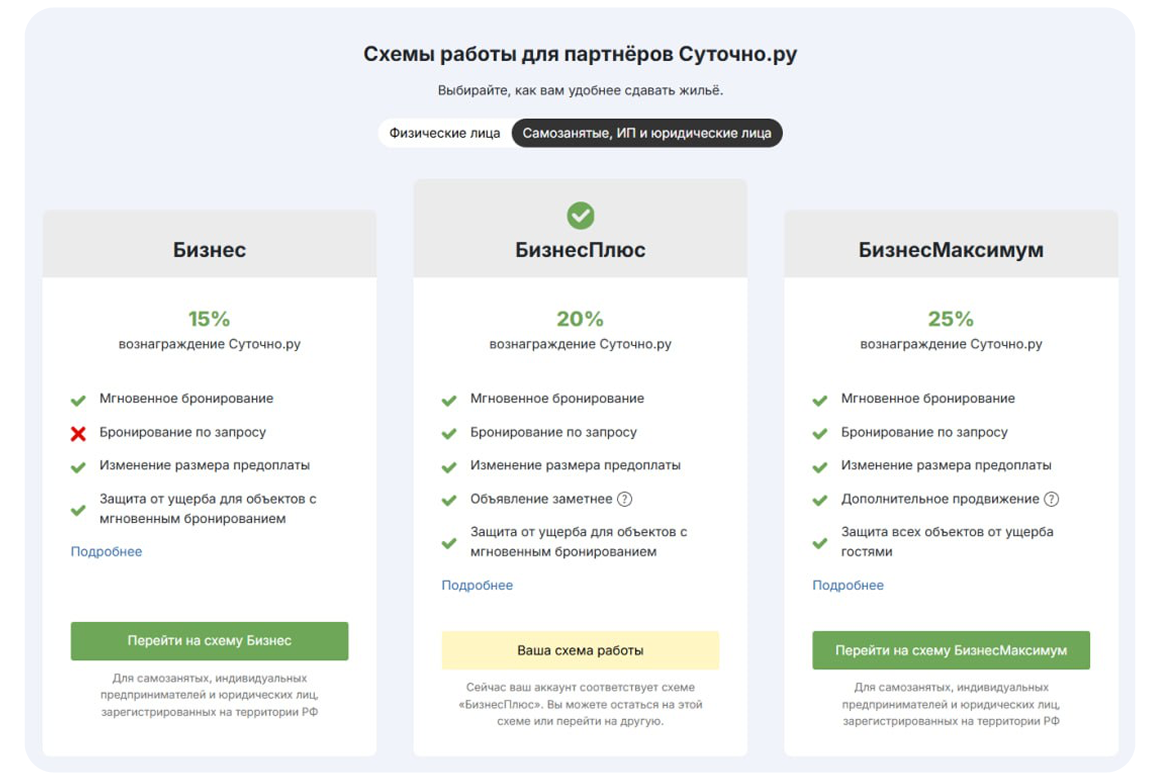The width and height of the screenshot is (1160, 780).
Task: Click the Ваша схема работы button
Action: point(580,650)
